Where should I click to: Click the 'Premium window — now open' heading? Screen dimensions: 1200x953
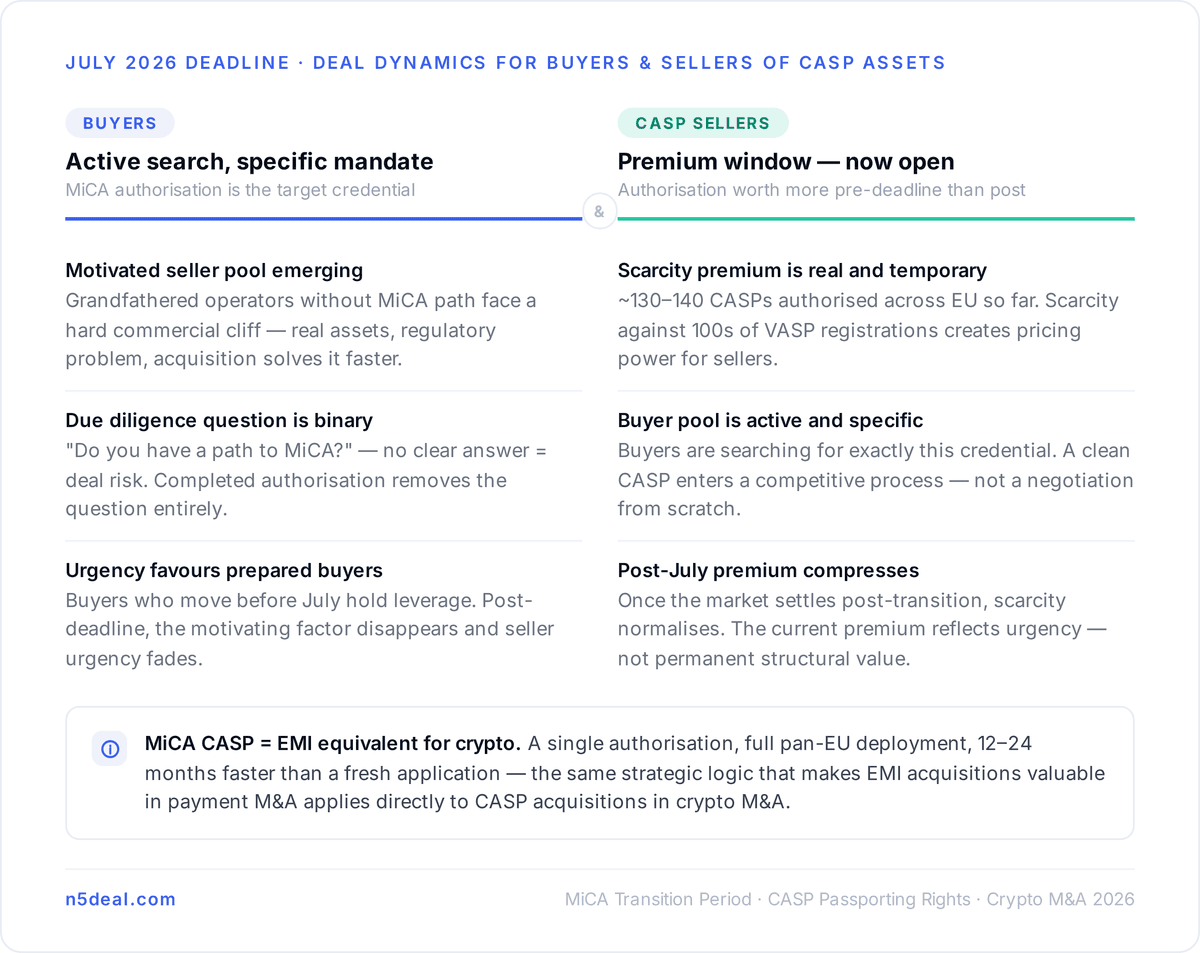pyautogui.click(x=786, y=162)
